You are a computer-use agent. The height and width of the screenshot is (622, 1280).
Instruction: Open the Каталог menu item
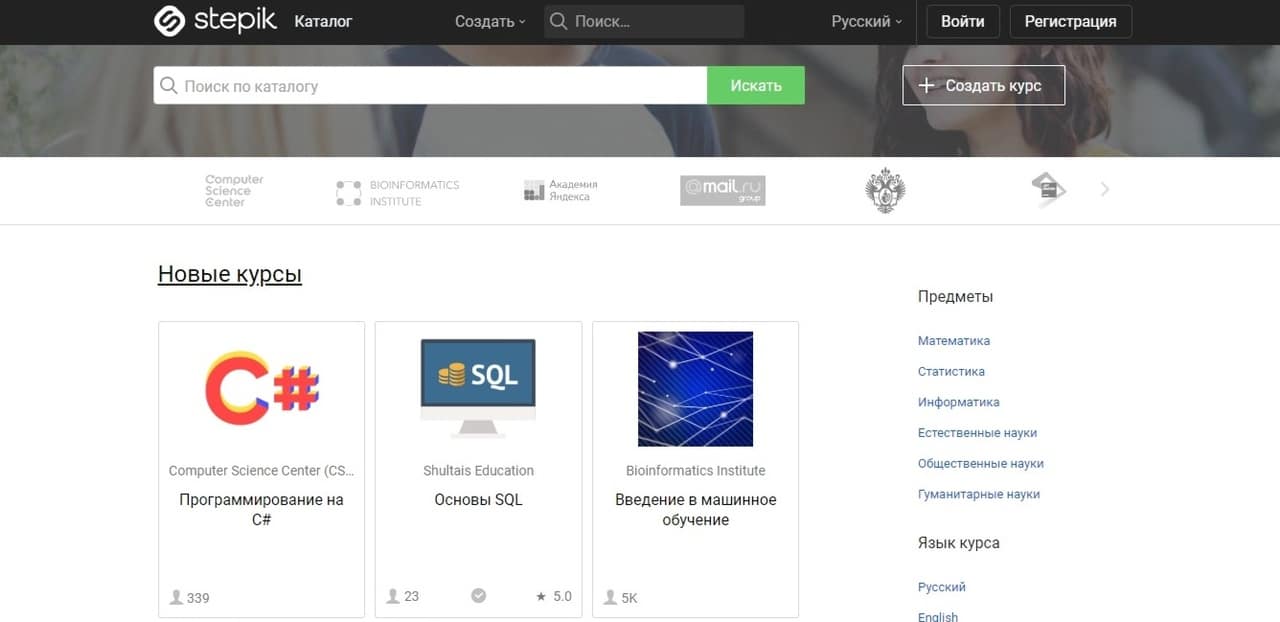click(x=323, y=21)
